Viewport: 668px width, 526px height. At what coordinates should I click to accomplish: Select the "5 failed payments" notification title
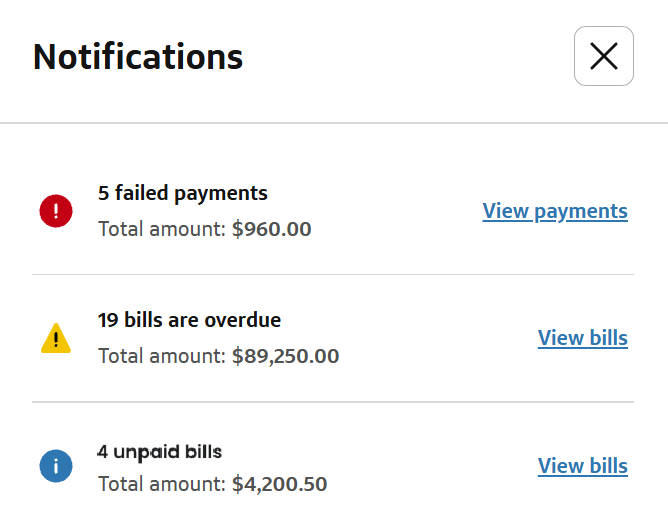coord(183,193)
